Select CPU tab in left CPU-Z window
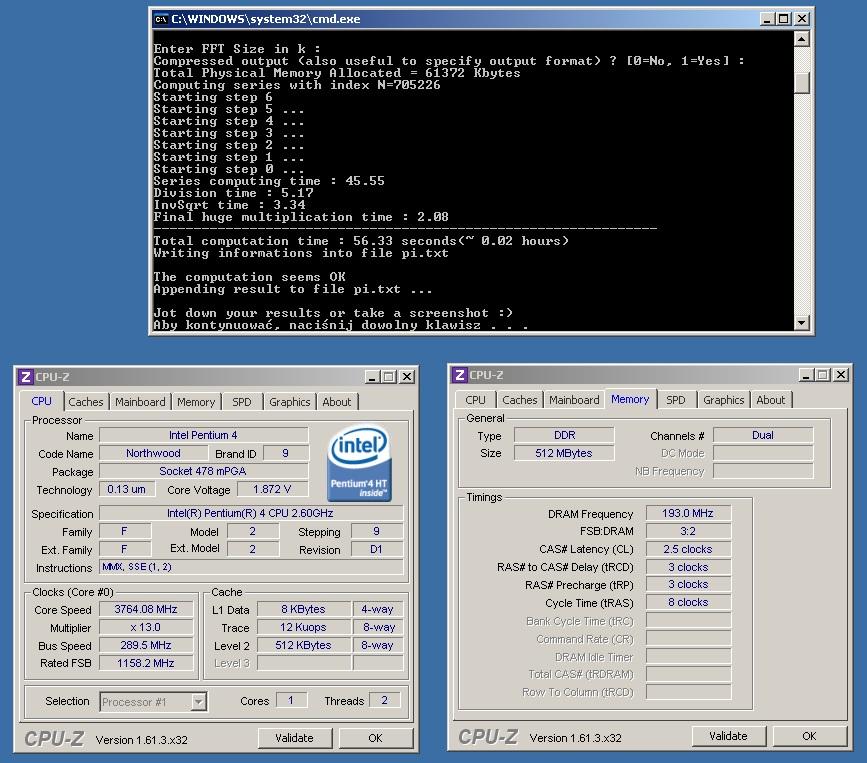The image size is (867, 763). tap(41, 401)
